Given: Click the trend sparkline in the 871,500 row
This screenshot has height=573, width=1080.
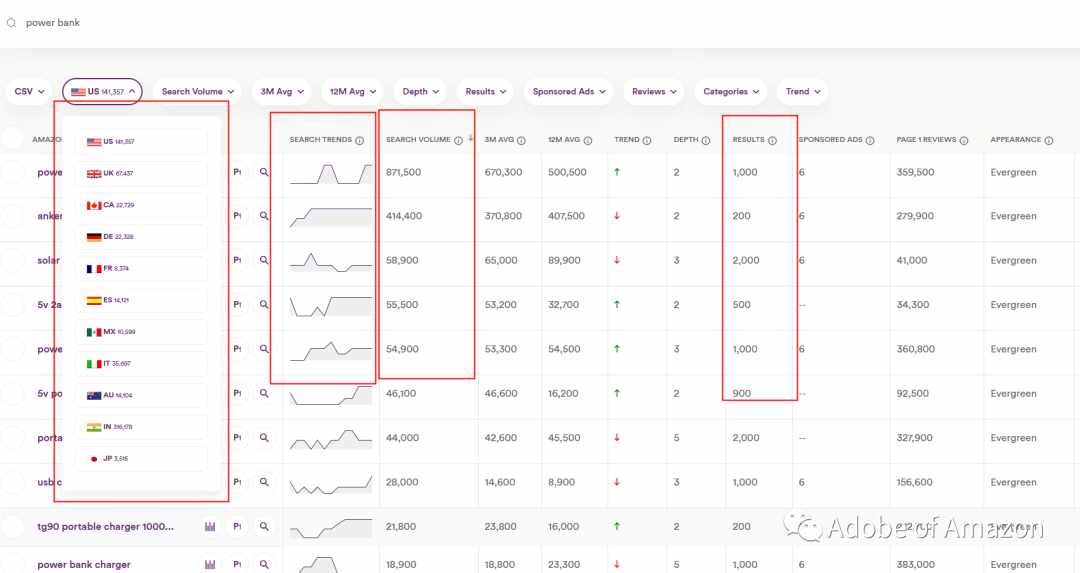Looking at the screenshot, I should point(331,174).
